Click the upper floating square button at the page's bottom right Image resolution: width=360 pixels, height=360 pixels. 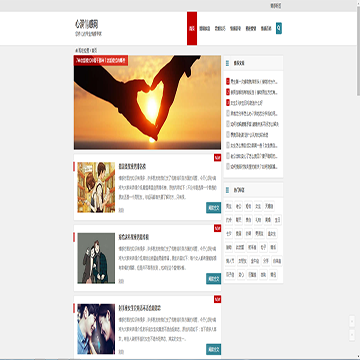352,321
